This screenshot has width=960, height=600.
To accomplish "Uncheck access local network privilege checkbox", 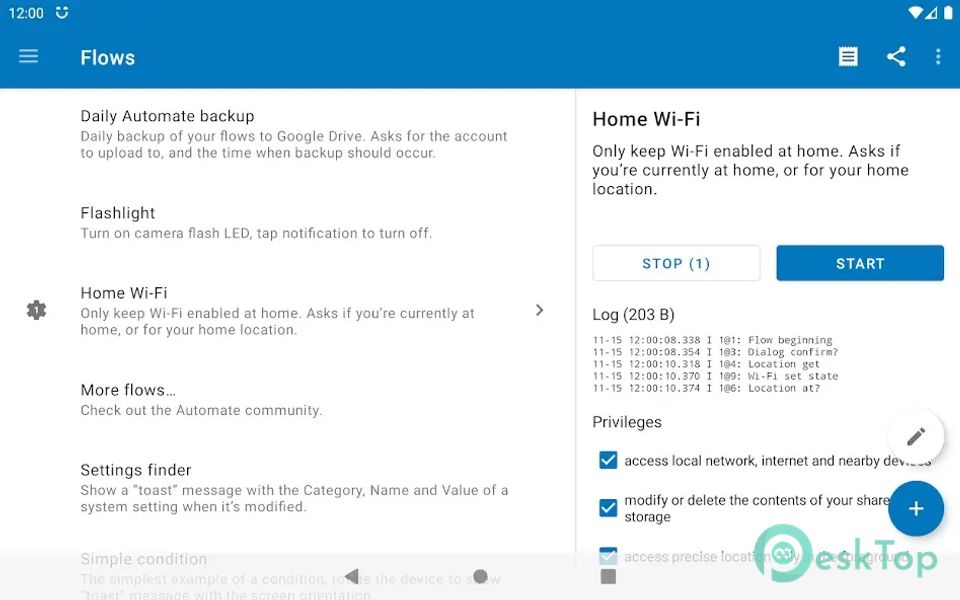I will tap(608, 460).
